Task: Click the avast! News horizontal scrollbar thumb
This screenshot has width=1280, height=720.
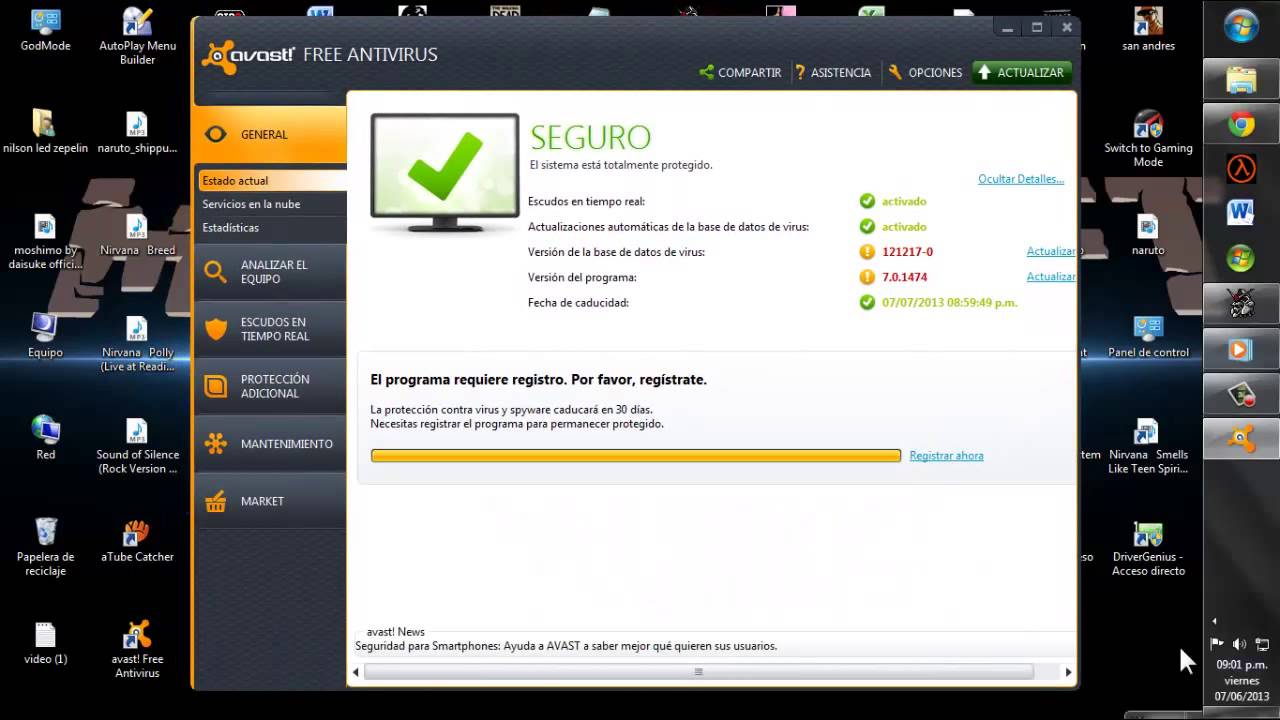Action: 698,672
